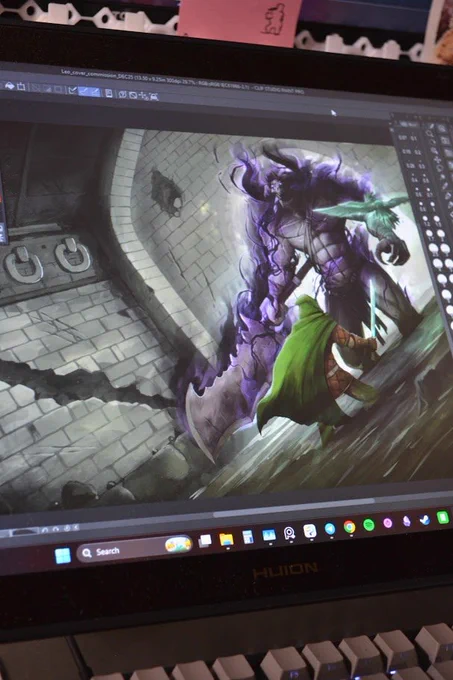This screenshot has width=453, height=680.
Task: Click the first rotate icon below canvas
Action: (45, 530)
